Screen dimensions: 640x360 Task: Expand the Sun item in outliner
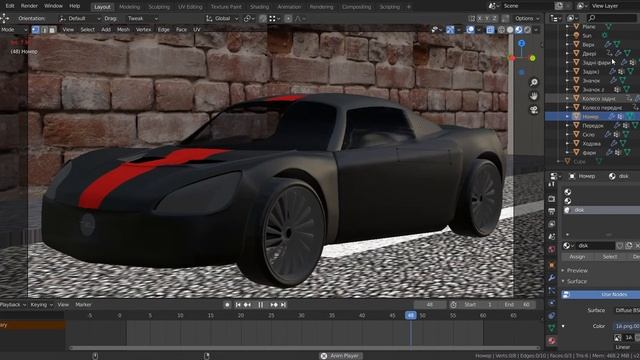567,36
